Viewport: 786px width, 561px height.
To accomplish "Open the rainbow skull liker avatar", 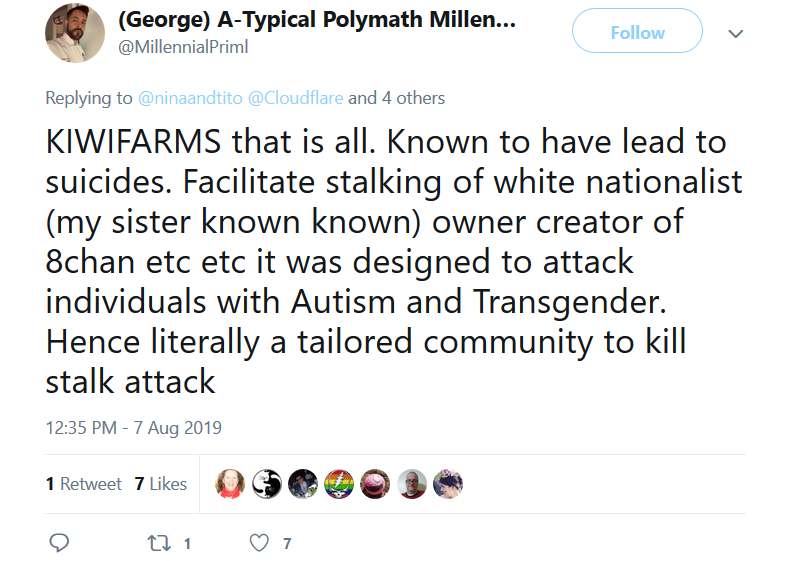I will click(339, 484).
